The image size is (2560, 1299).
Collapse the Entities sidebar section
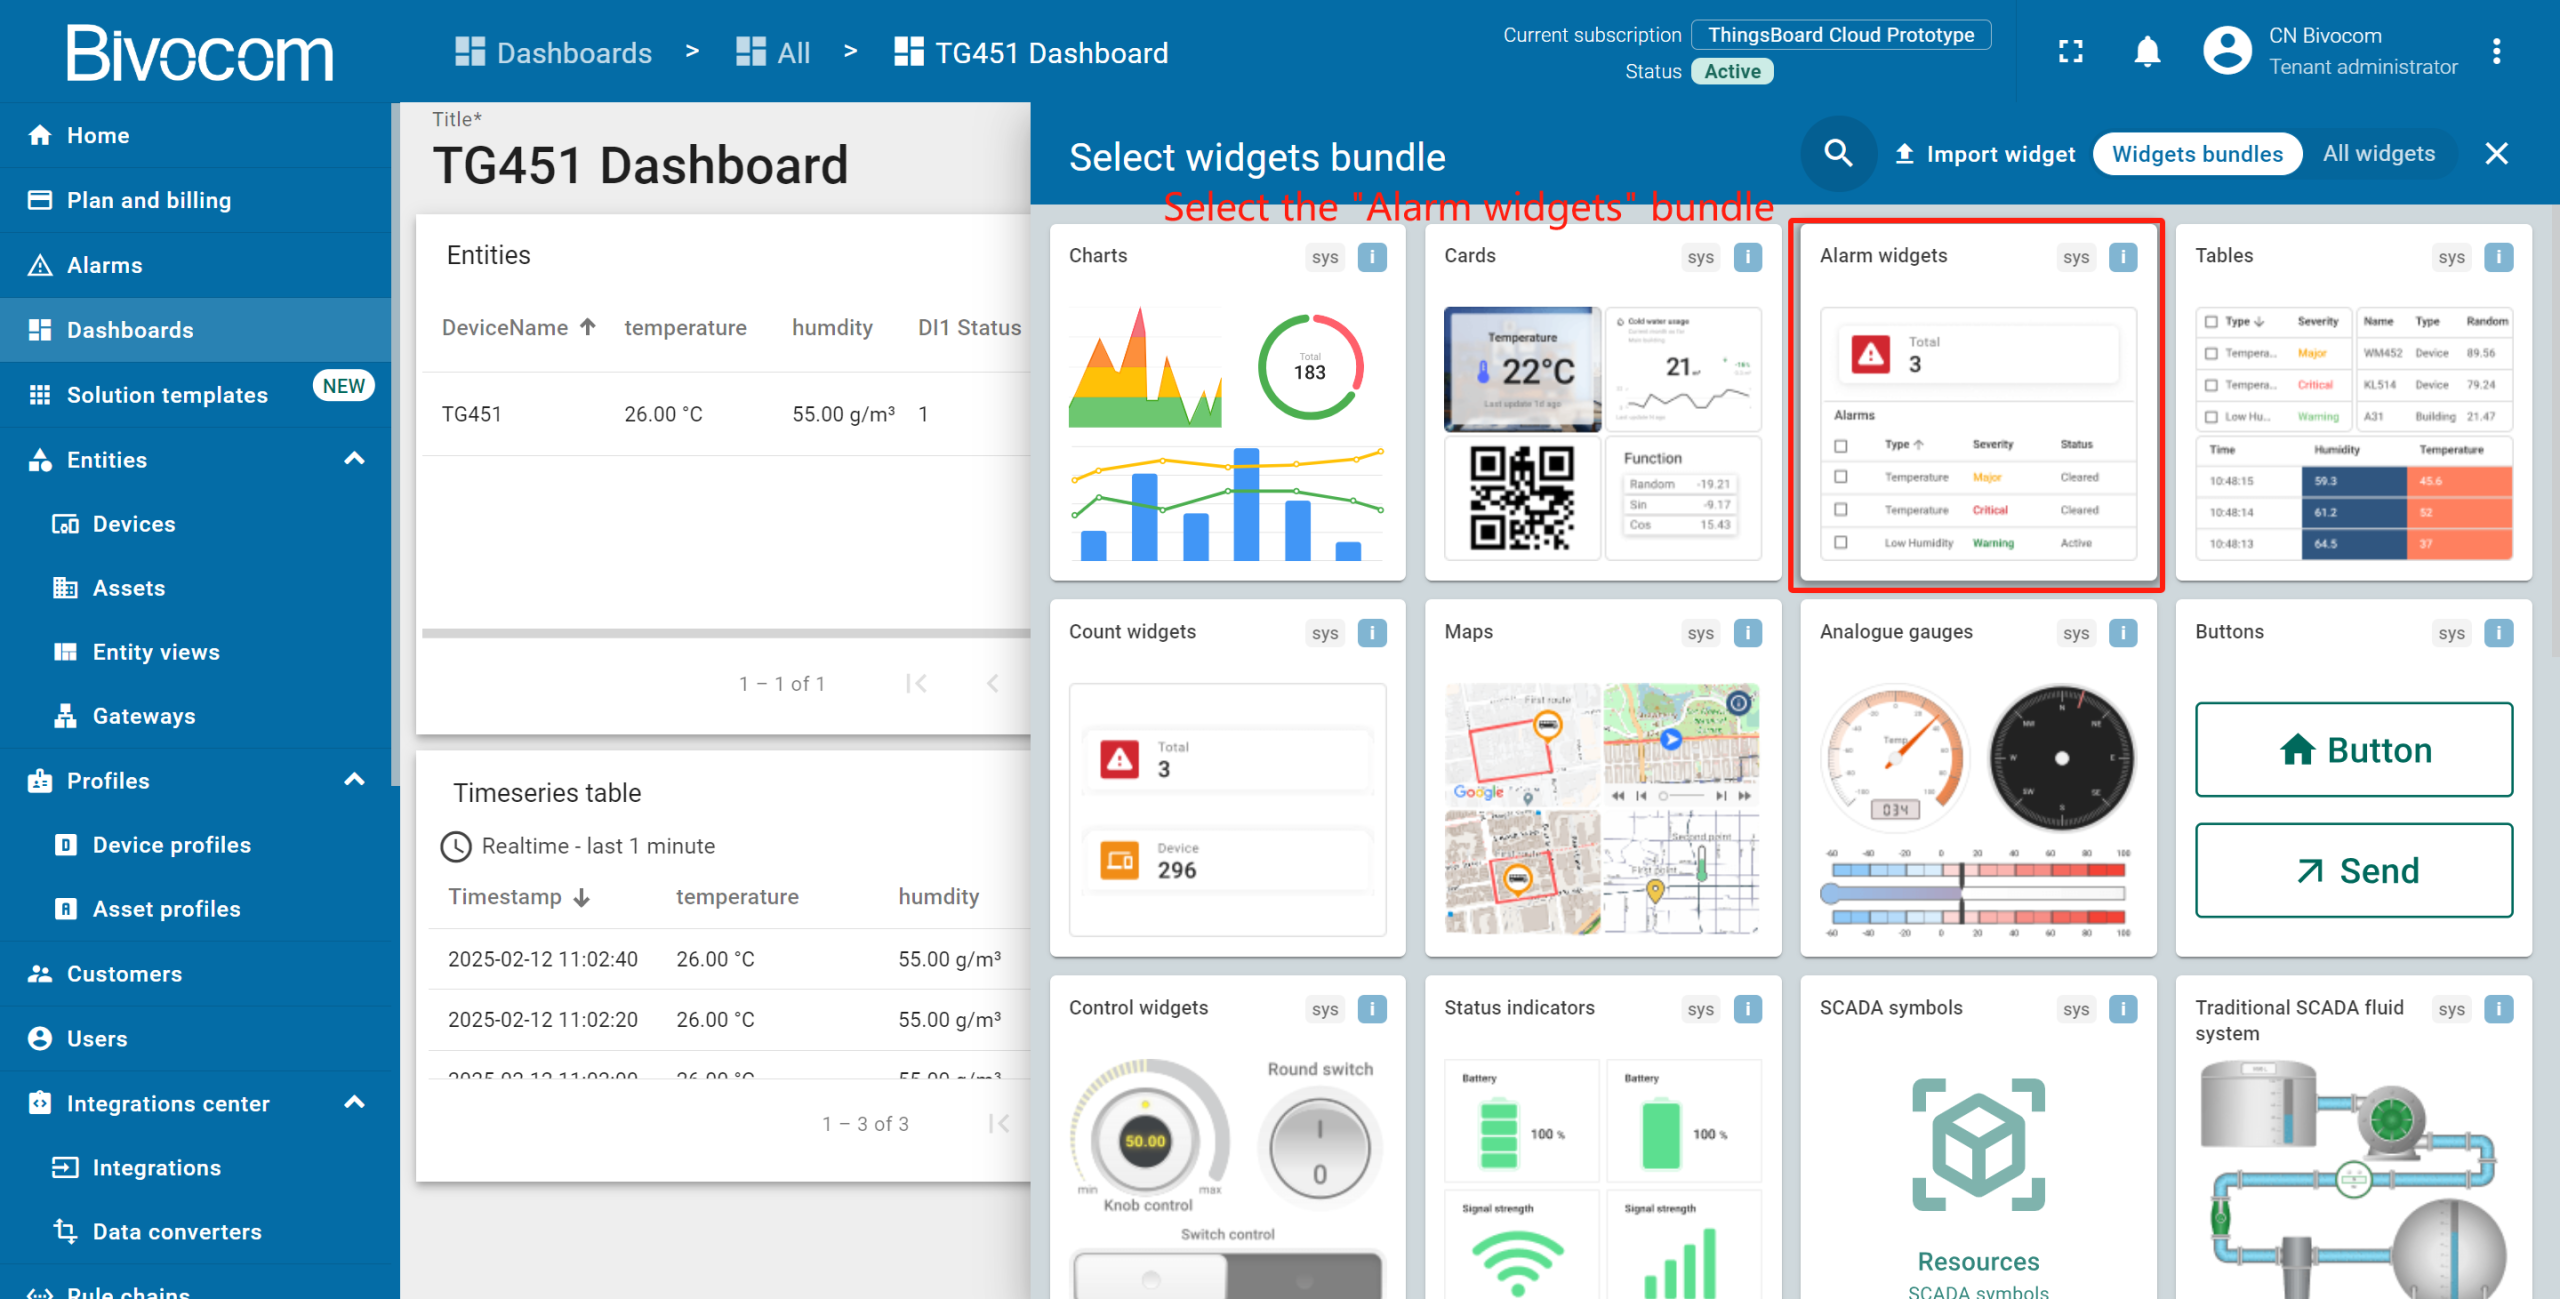point(354,459)
